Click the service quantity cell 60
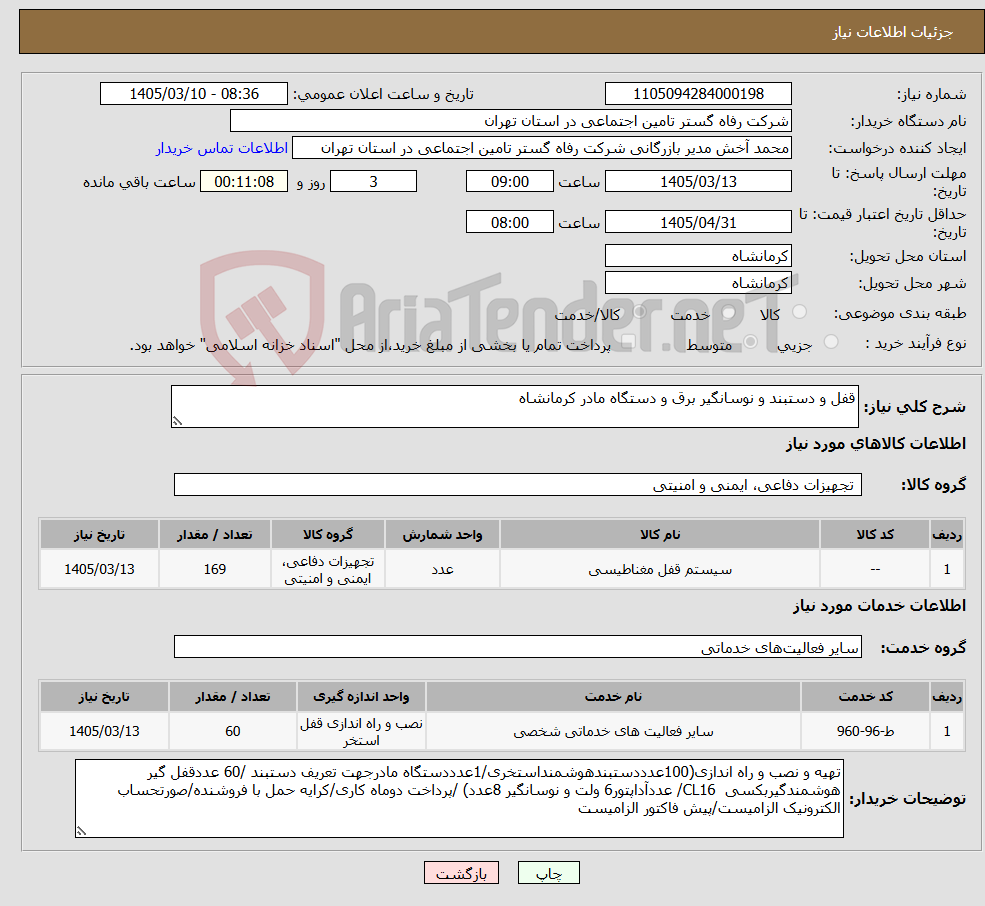The height and width of the screenshot is (906, 985). point(232,731)
